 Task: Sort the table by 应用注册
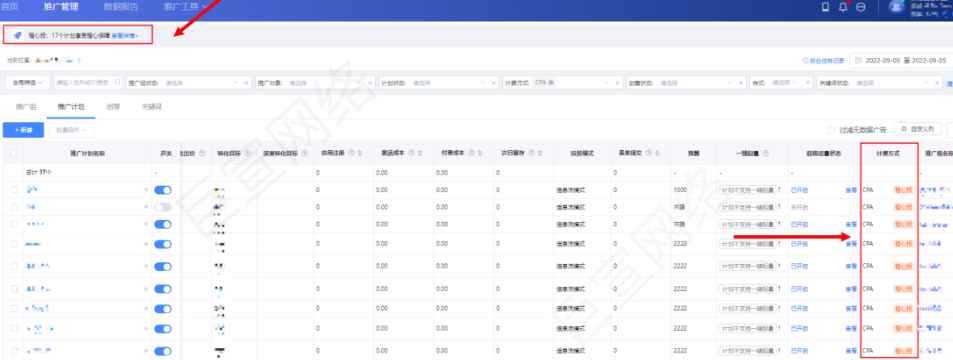(x=360, y=153)
